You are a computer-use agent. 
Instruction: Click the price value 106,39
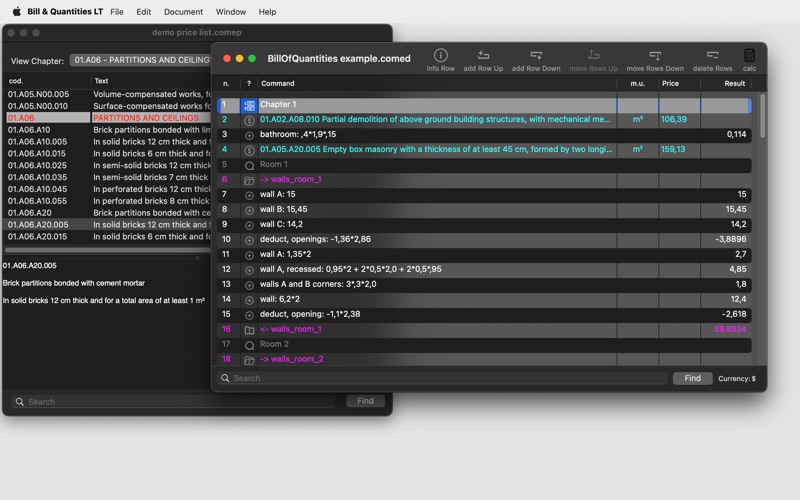pyautogui.click(x=673, y=119)
